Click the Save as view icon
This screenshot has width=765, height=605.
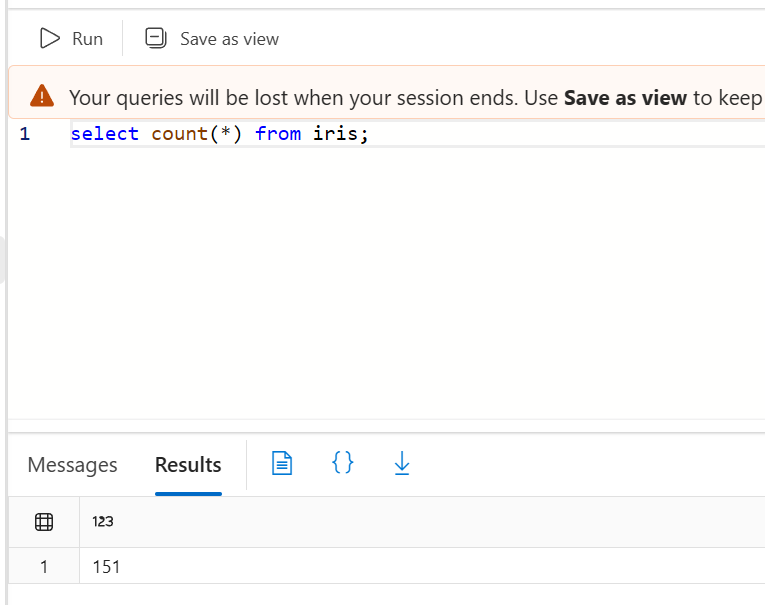[x=156, y=39]
